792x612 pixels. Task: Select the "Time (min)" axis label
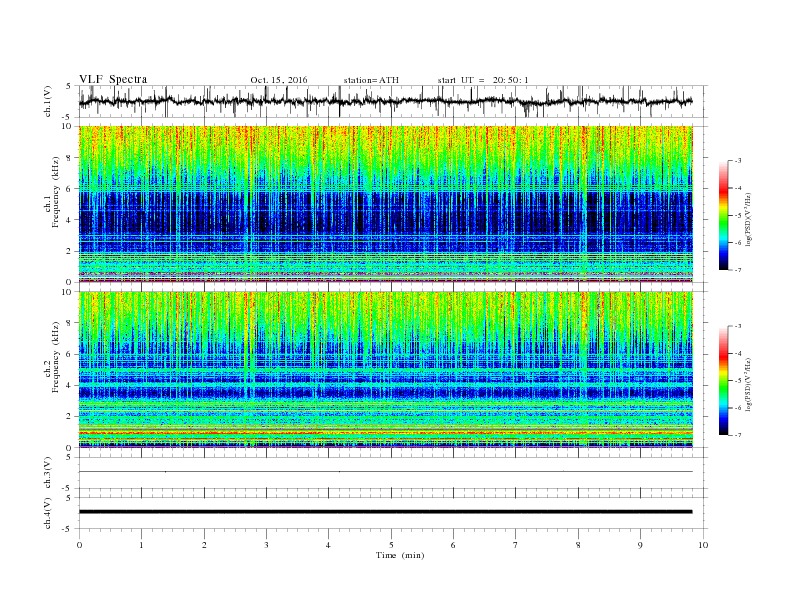point(400,555)
